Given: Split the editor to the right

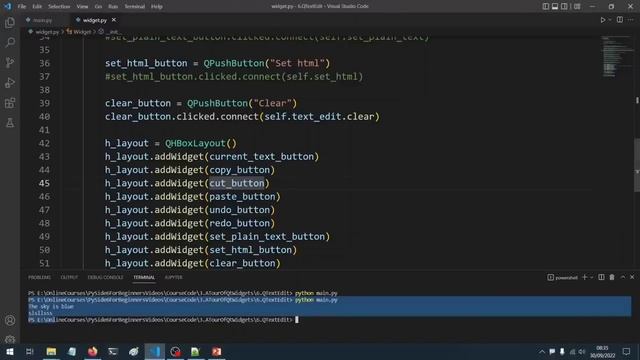Looking at the screenshot, I should click(620, 20).
